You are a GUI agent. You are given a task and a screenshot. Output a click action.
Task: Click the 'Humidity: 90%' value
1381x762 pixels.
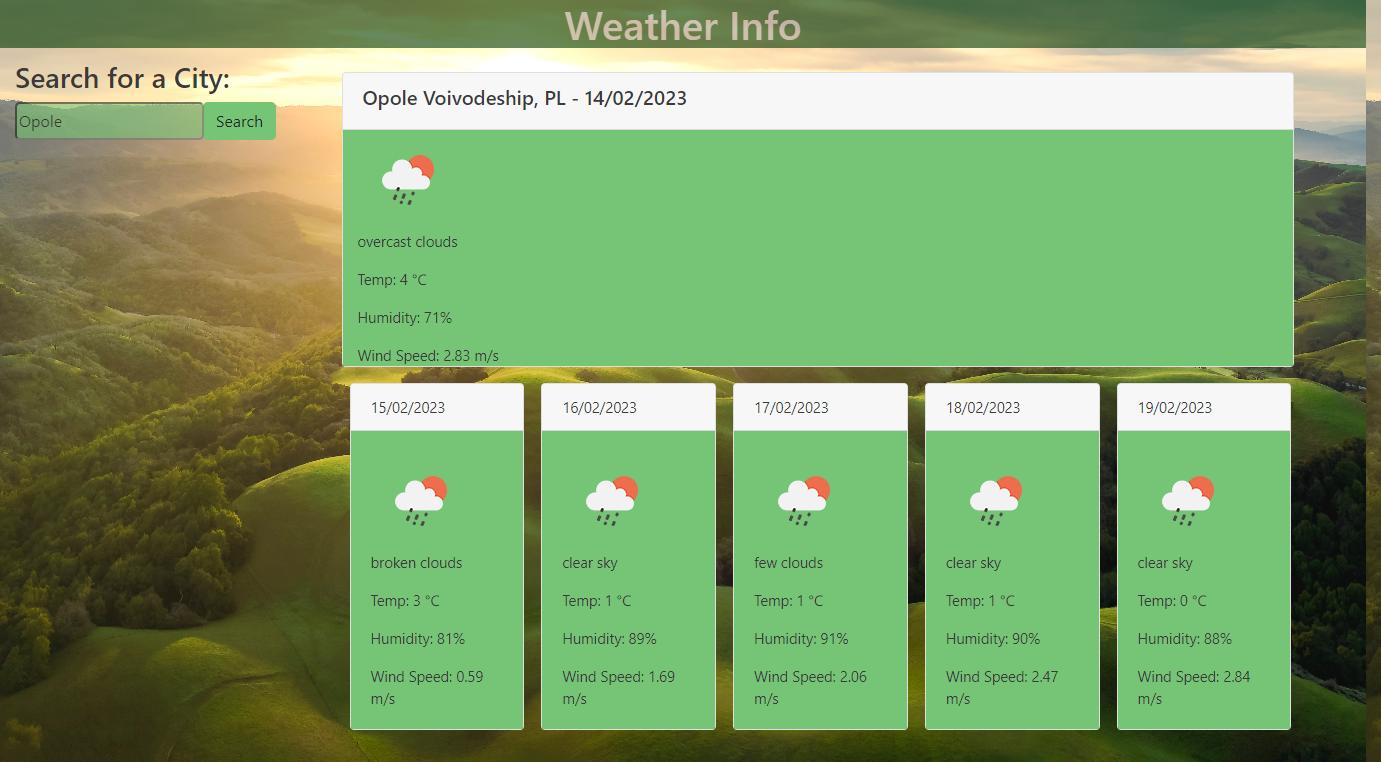994,639
